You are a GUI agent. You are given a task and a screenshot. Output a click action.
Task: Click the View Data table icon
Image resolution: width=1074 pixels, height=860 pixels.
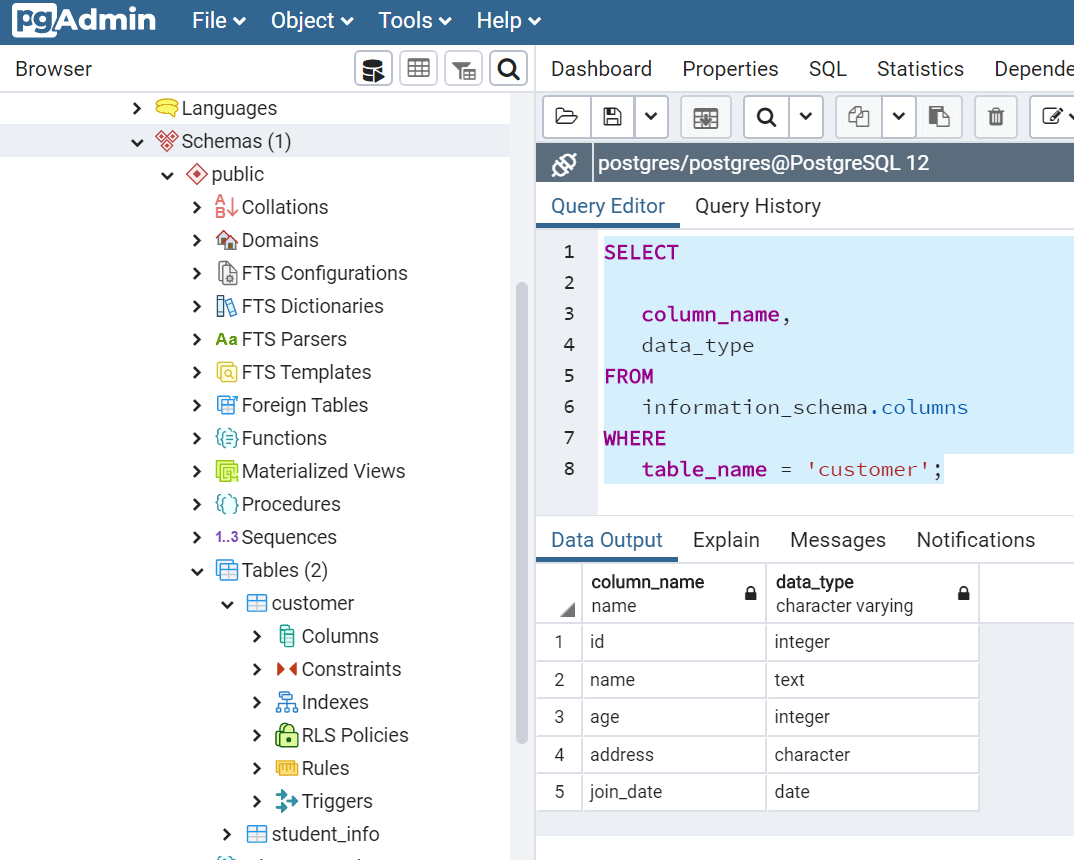point(418,69)
